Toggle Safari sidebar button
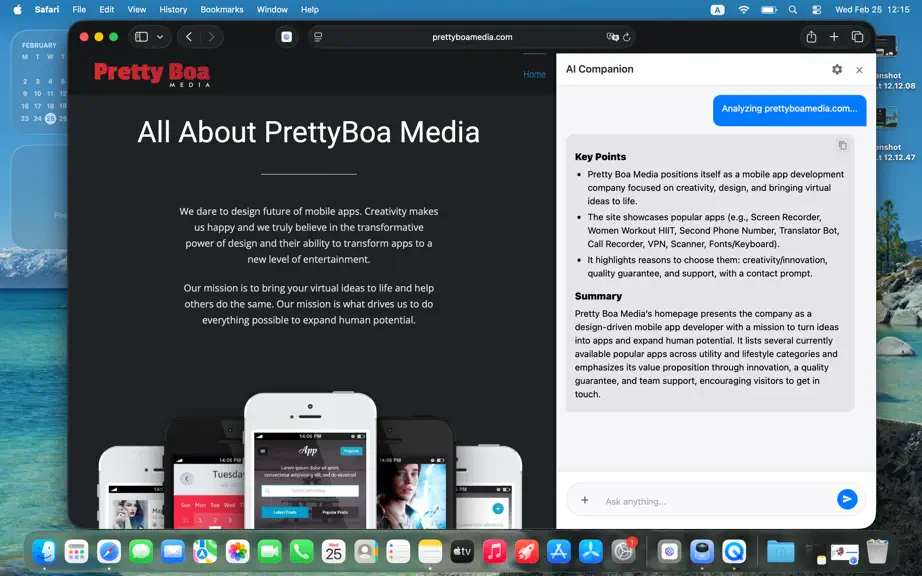The width and height of the screenshot is (922, 576). [x=141, y=37]
